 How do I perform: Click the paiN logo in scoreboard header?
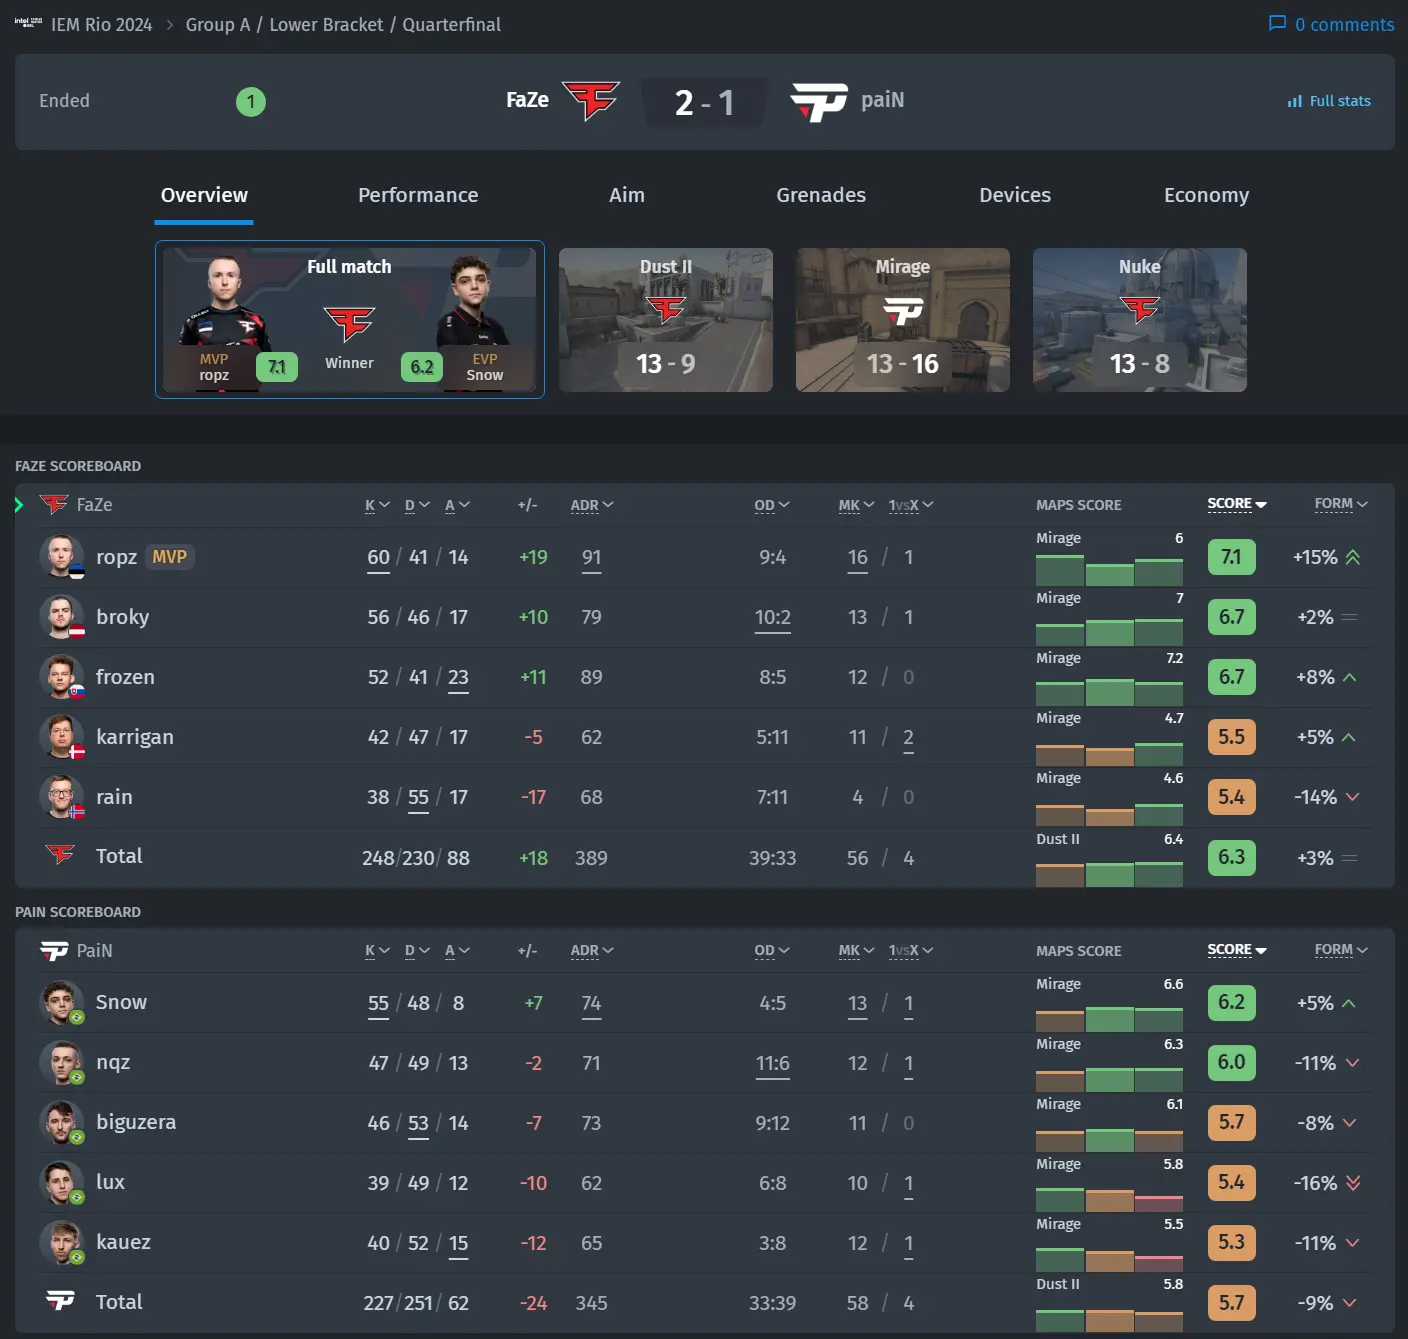pos(54,950)
